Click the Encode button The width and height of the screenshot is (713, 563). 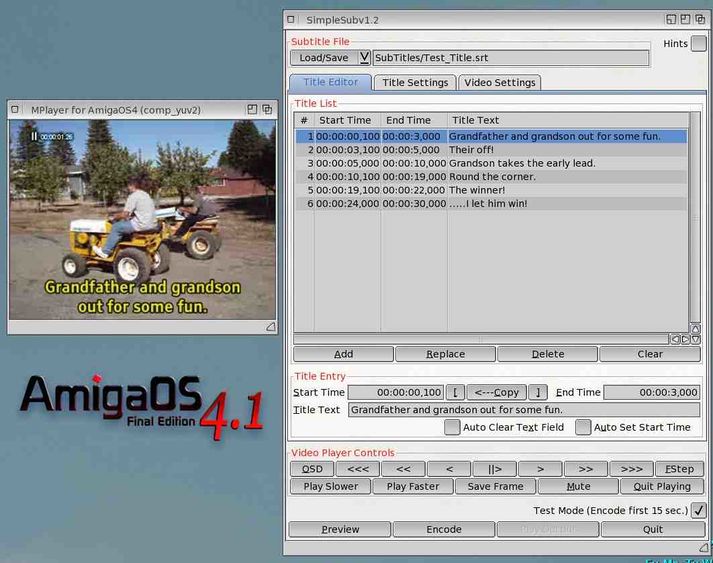[444, 529]
